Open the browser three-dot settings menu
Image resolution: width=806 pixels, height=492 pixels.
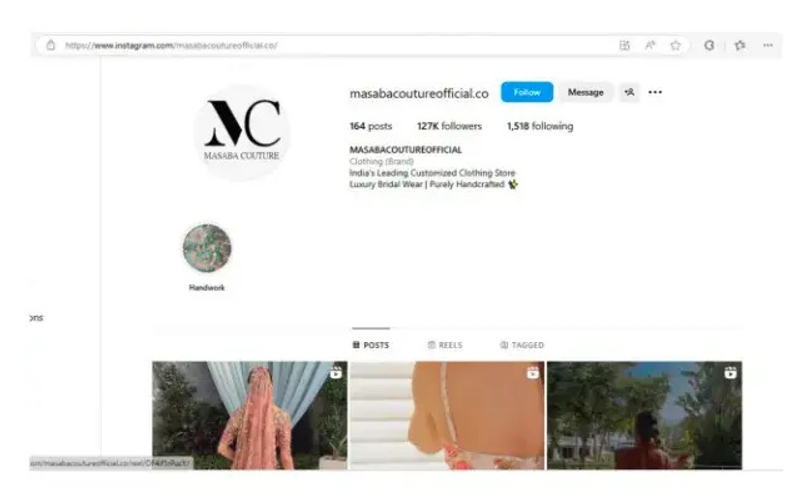point(768,45)
